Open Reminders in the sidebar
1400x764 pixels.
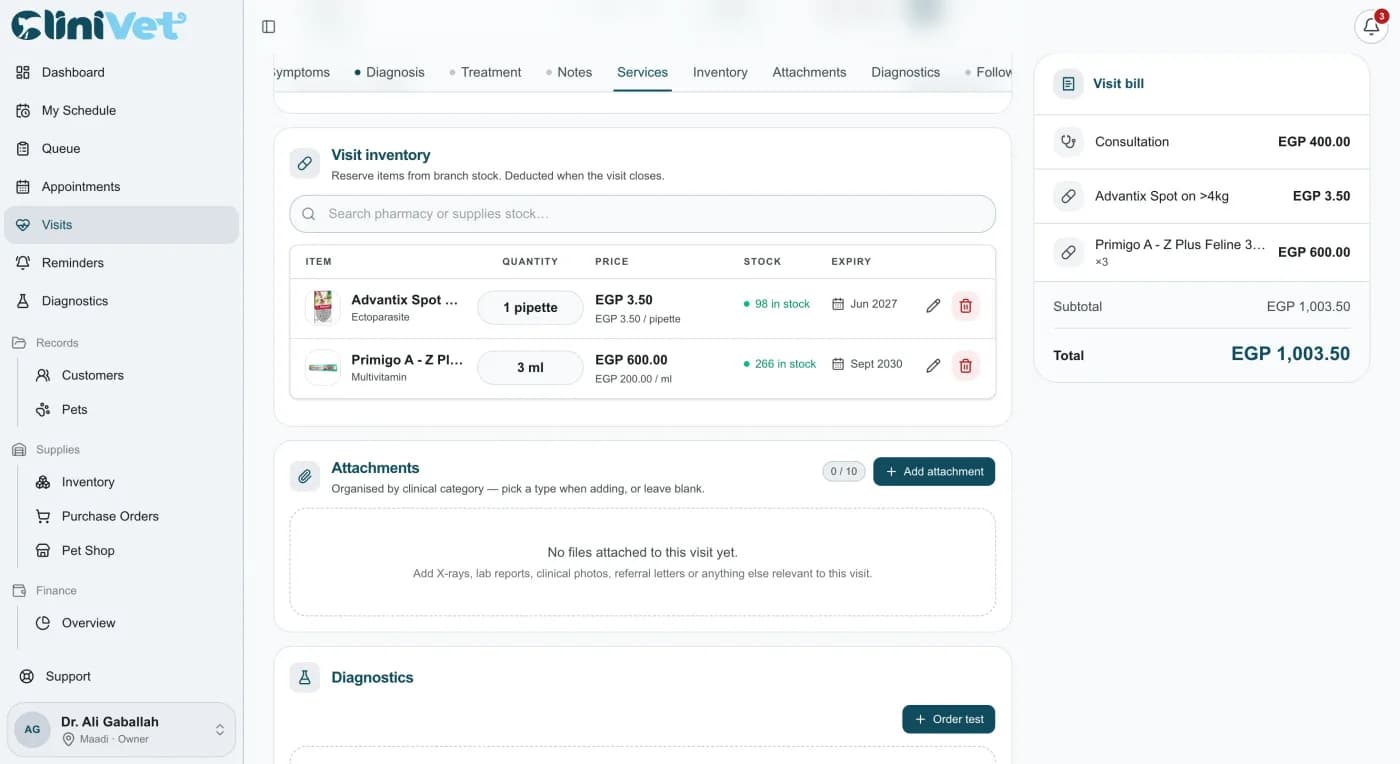pyautogui.click(x=121, y=262)
